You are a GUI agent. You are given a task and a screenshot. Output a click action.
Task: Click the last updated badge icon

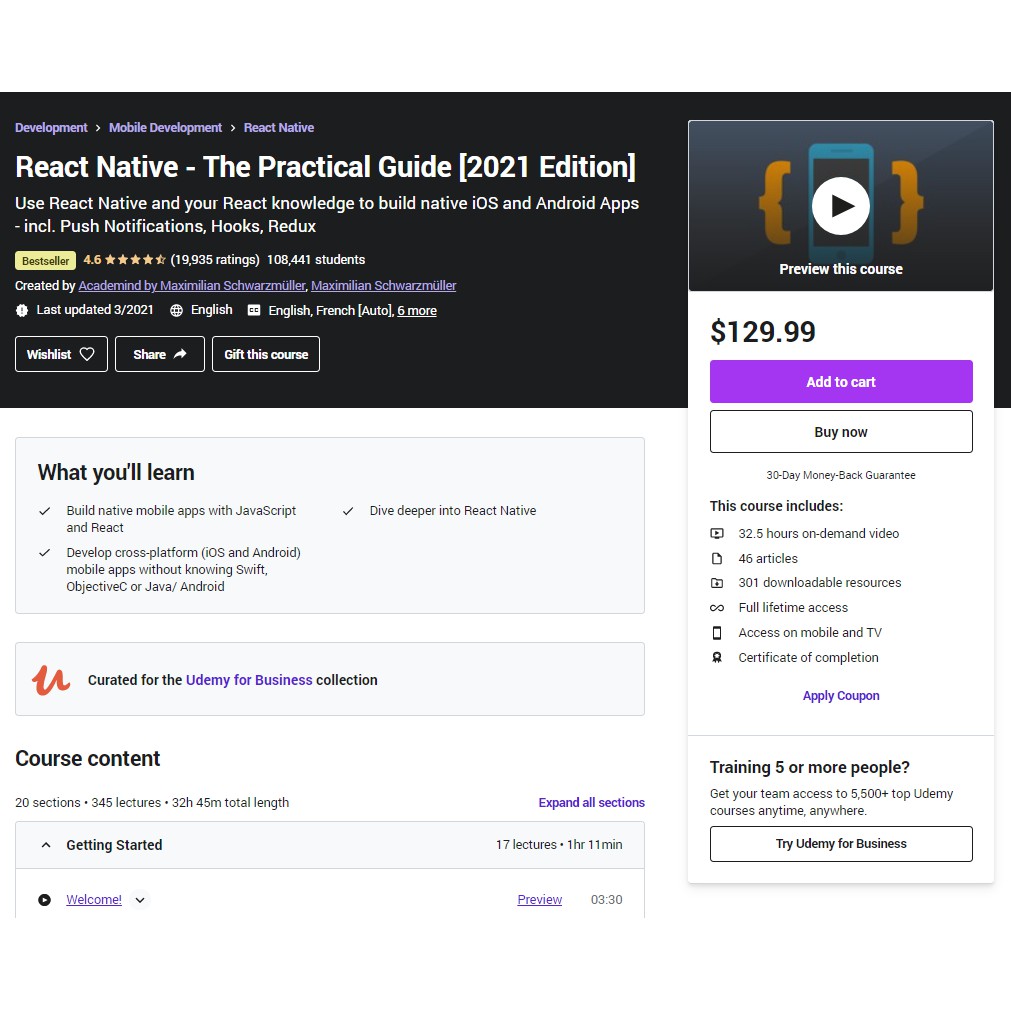[22, 311]
